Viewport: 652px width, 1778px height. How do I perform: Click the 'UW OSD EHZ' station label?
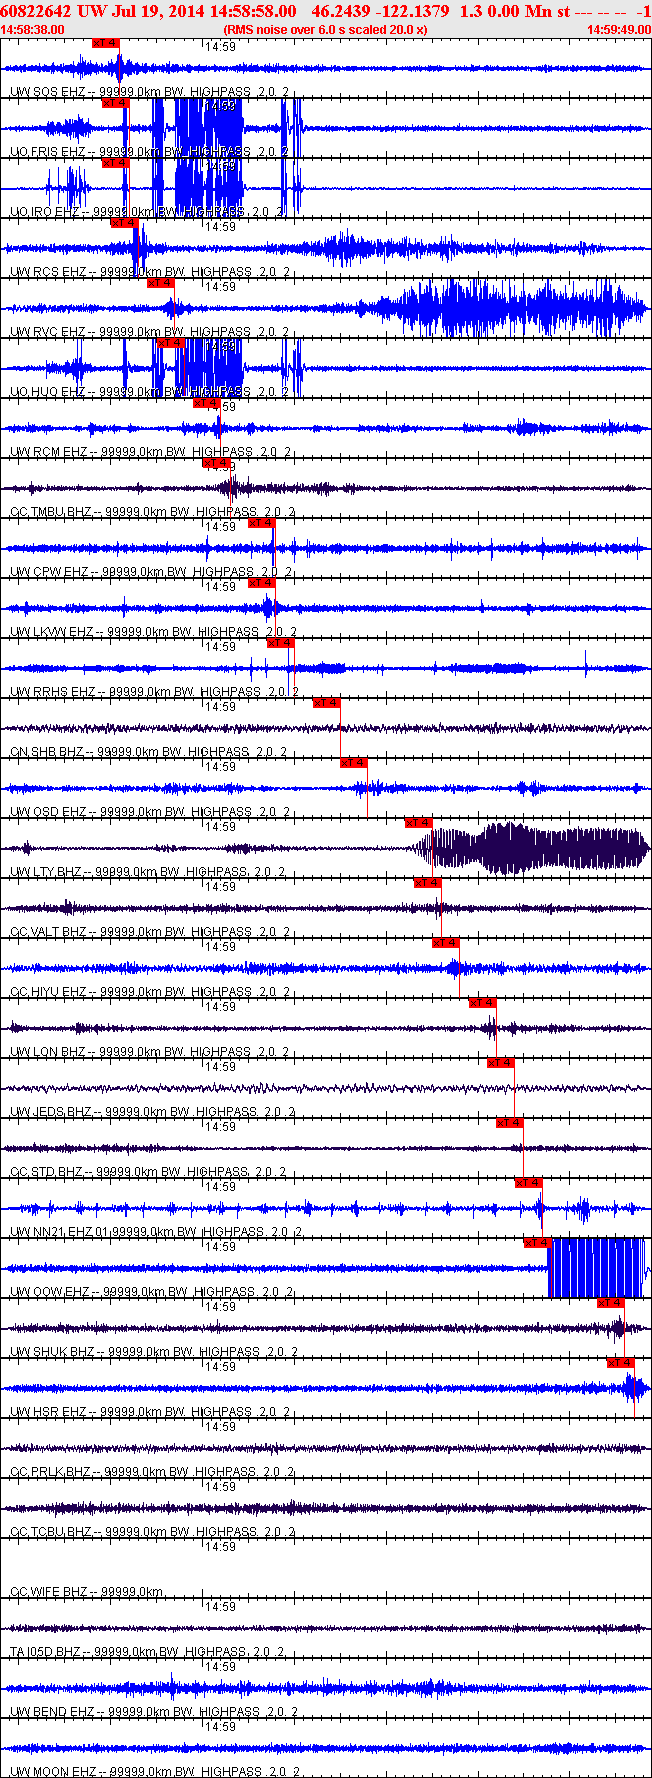click(x=48, y=812)
